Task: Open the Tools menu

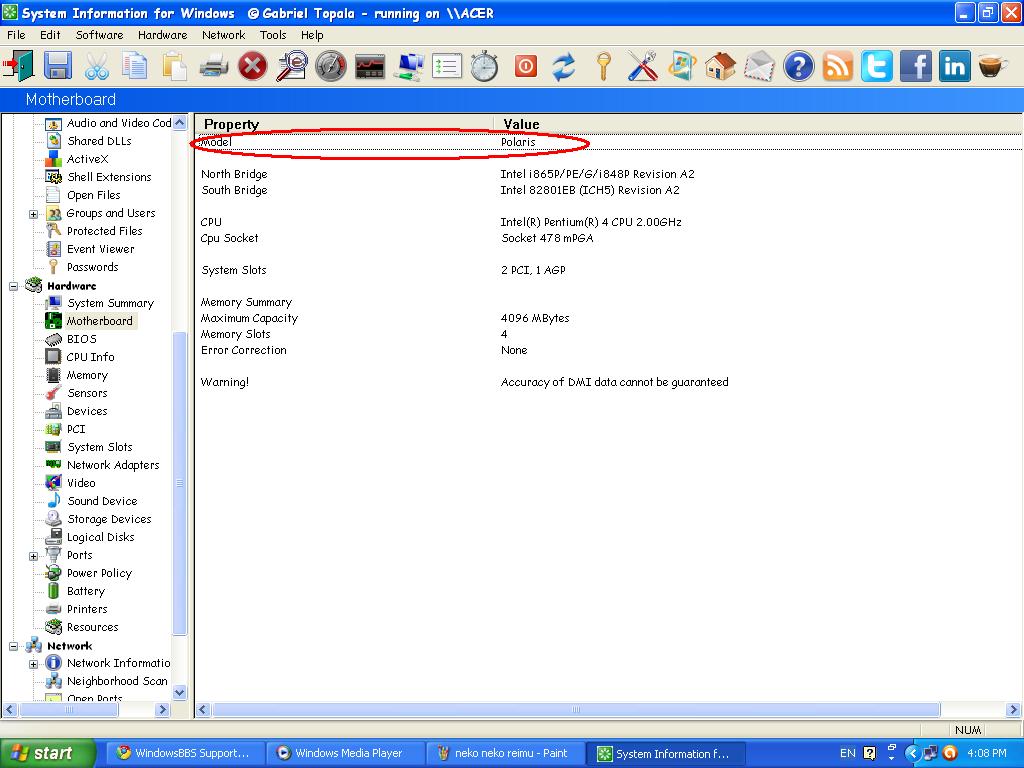Action: click(273, 35)
